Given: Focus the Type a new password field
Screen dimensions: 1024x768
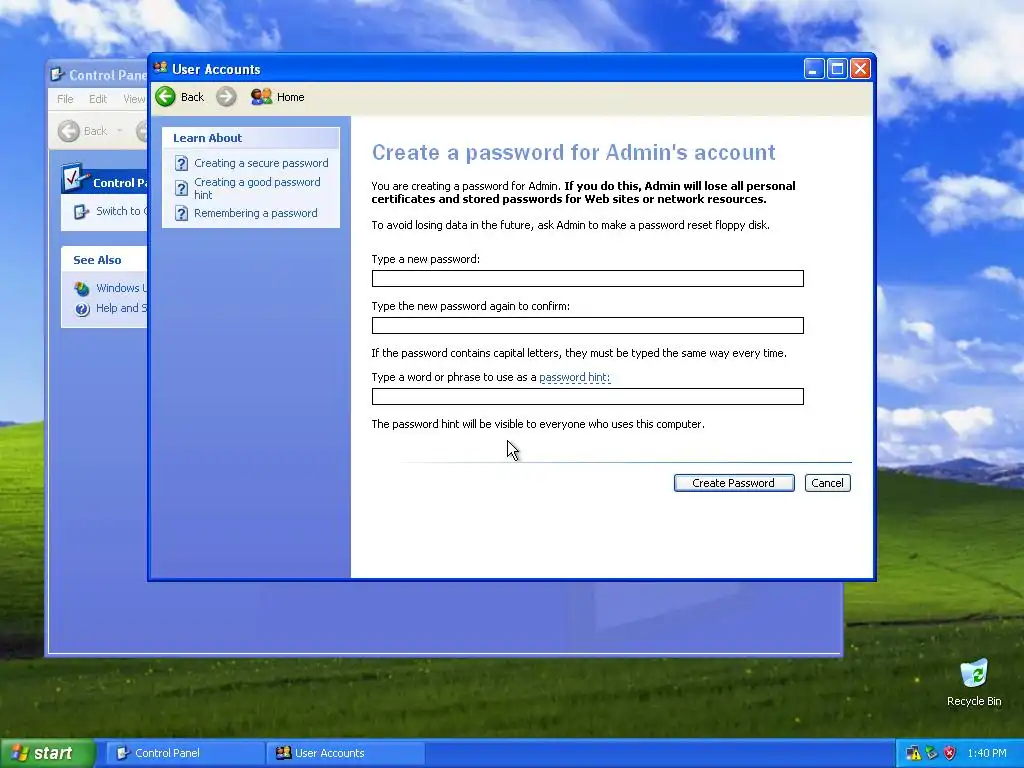Looking at the screenshot, I should (587, 279).
